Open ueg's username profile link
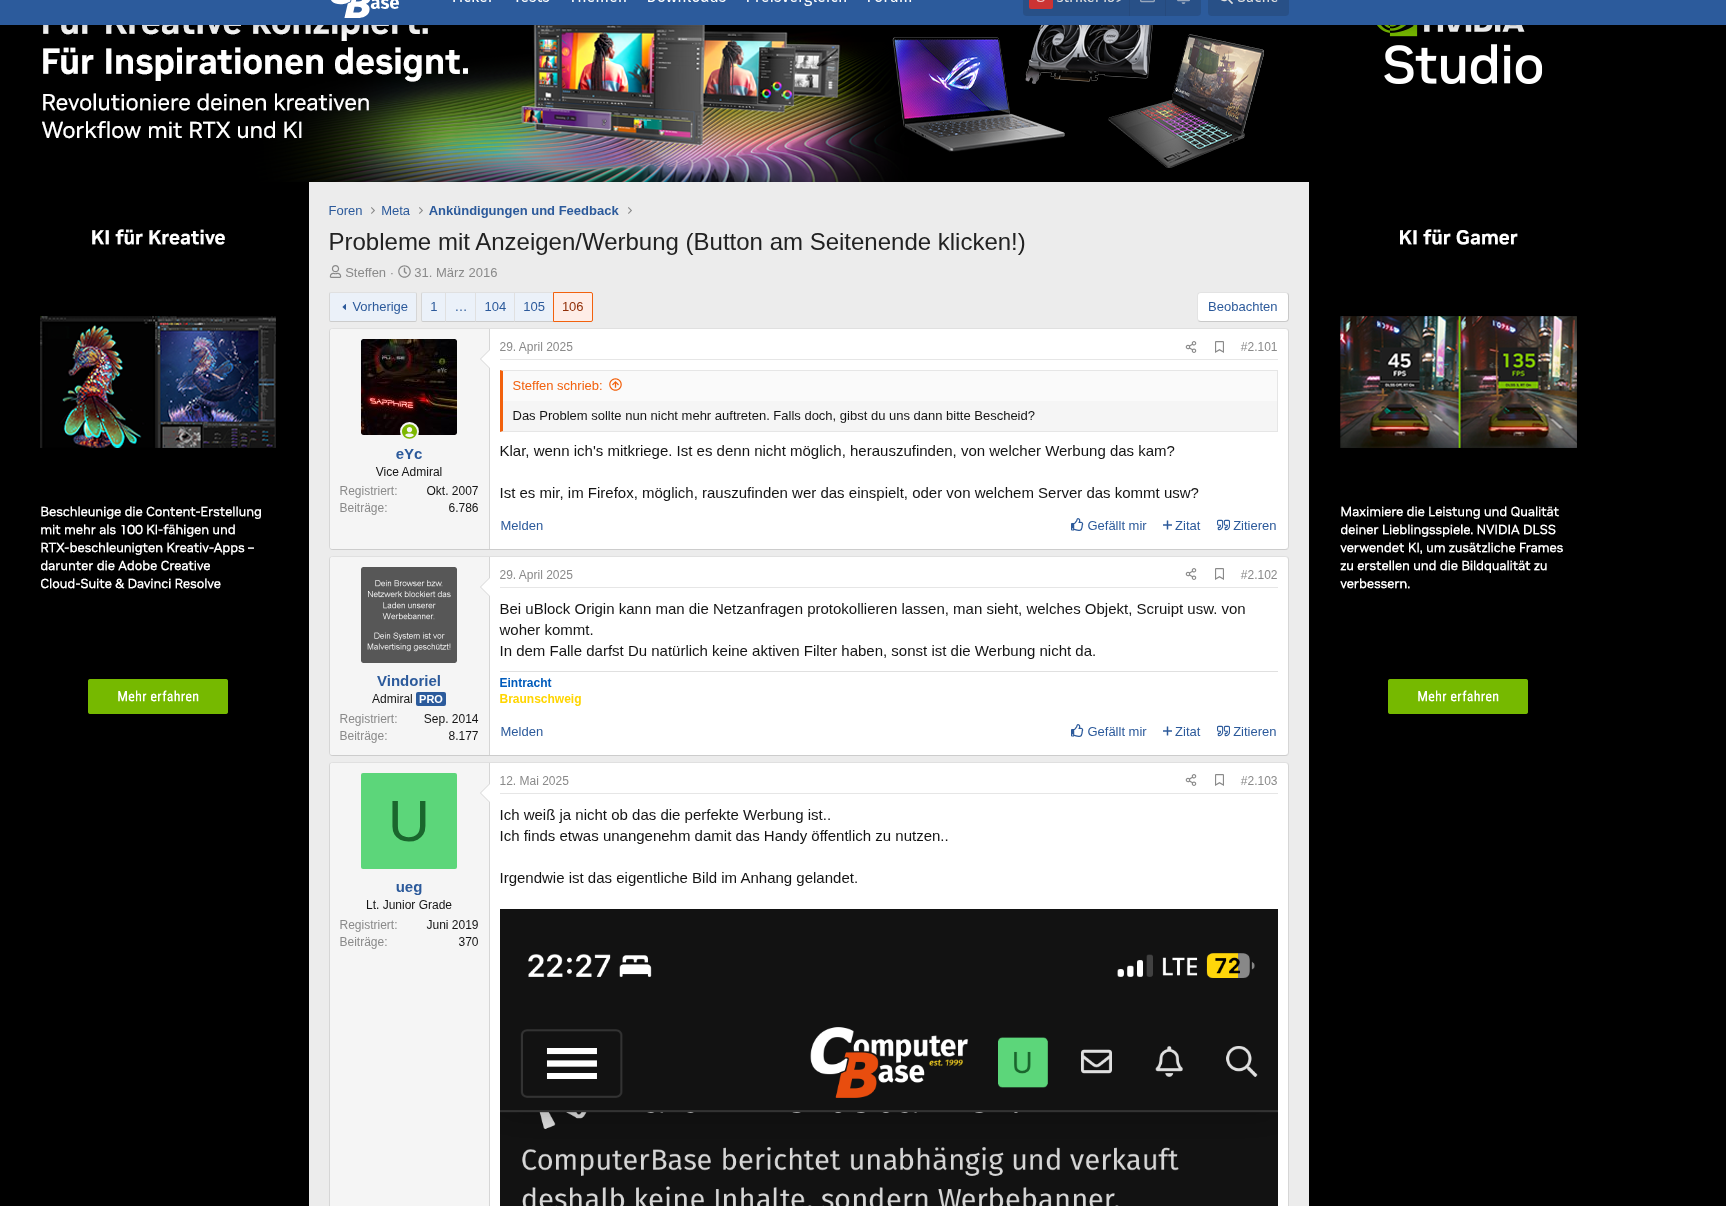This screenshot has width=1726, height=1206. (x=409, y=887)
